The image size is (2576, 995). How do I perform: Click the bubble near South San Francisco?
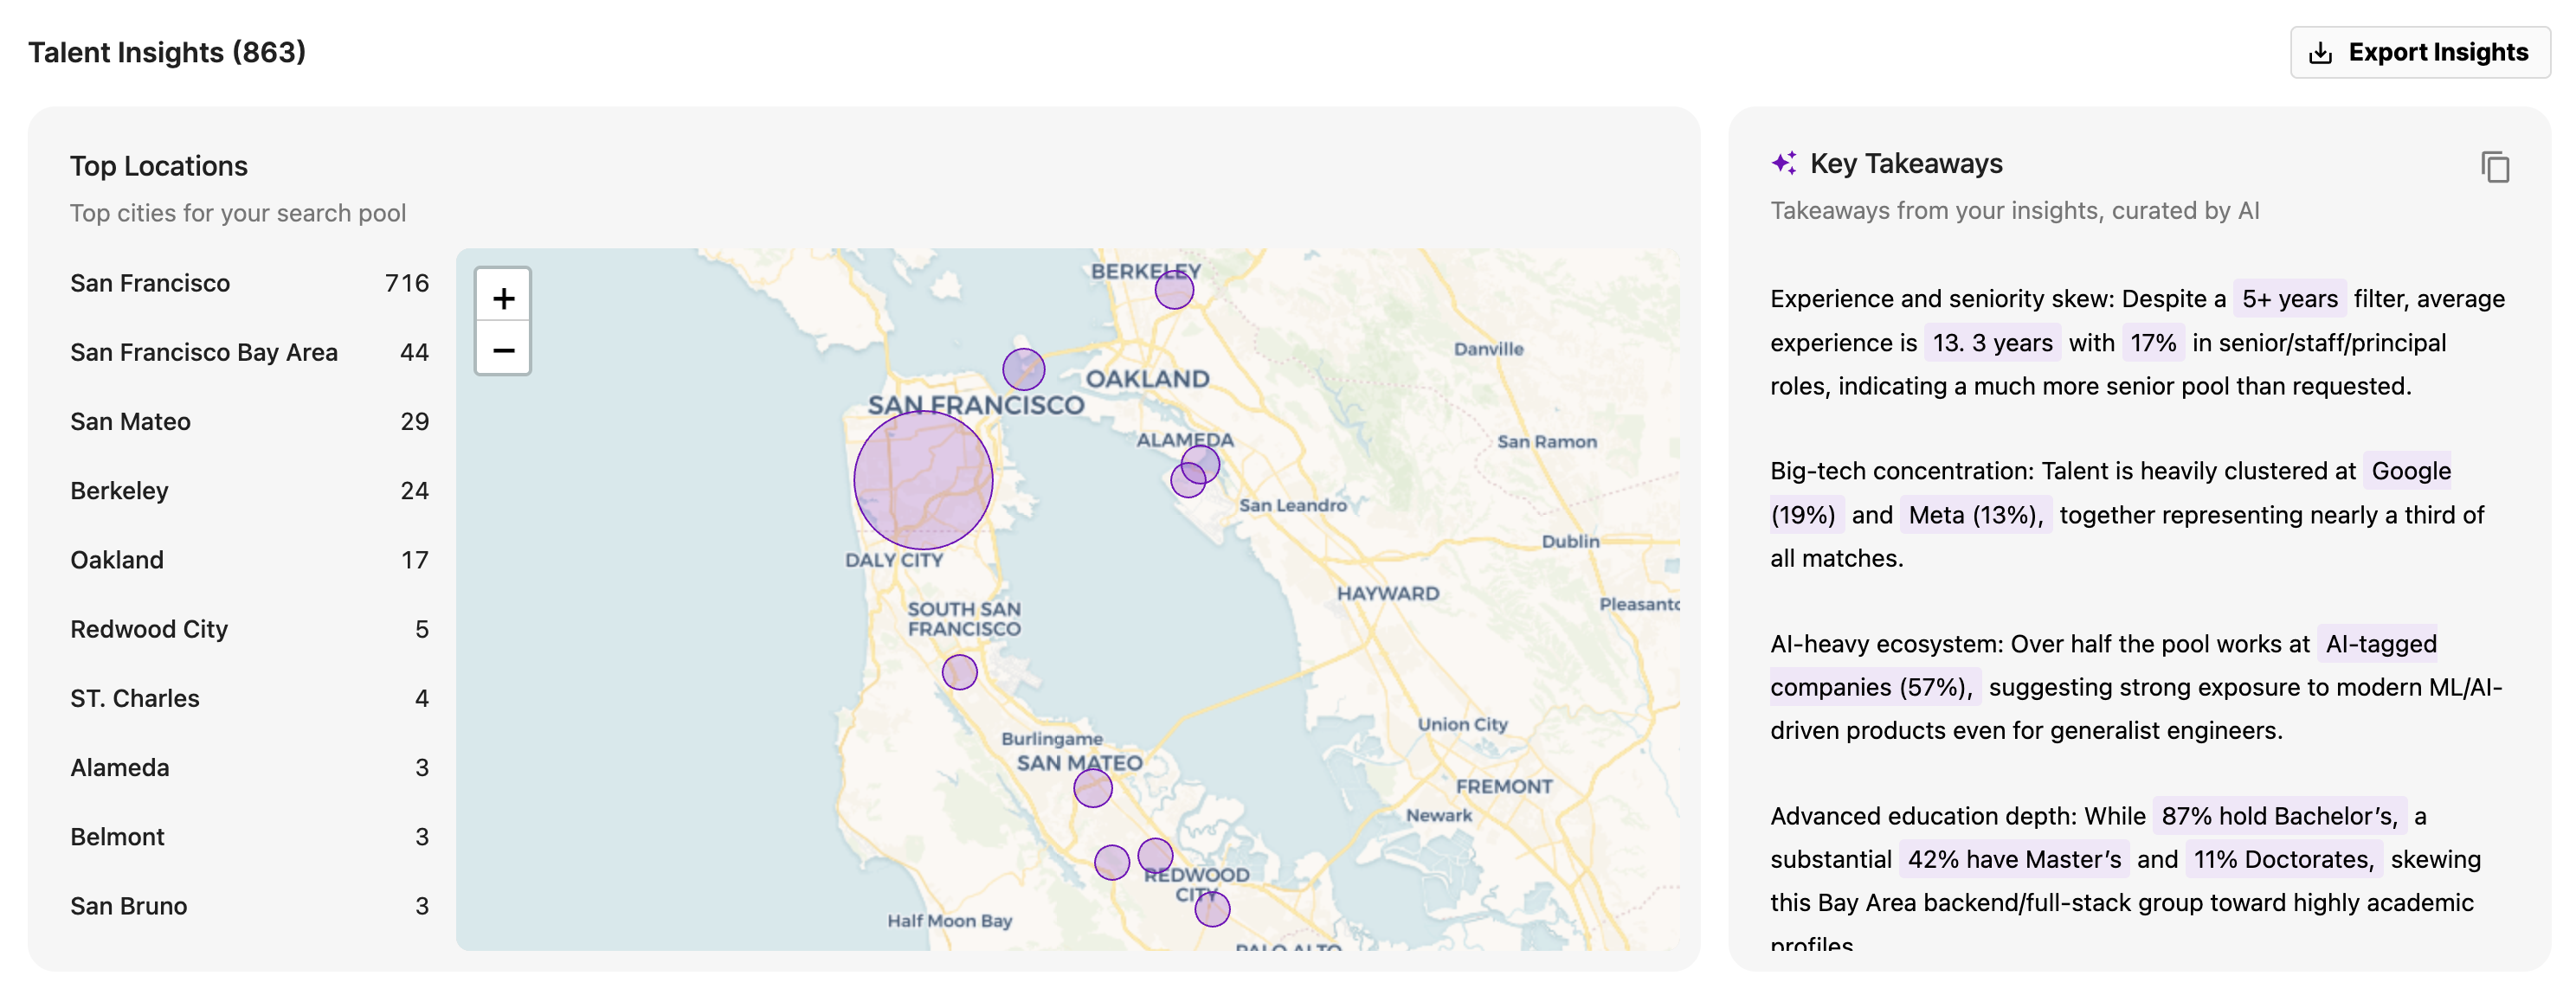(x=959, y=672)
